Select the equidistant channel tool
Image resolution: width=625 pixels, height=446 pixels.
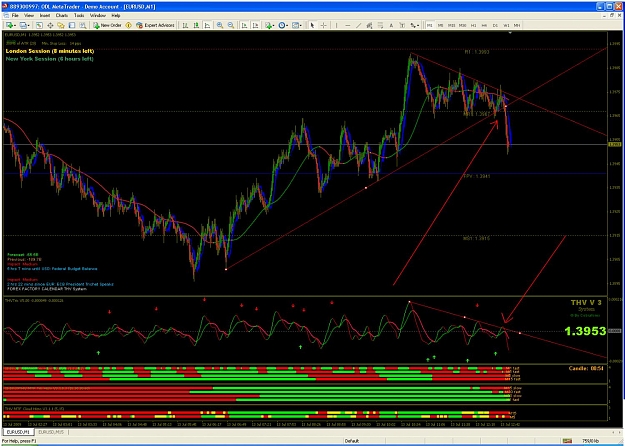369,25
